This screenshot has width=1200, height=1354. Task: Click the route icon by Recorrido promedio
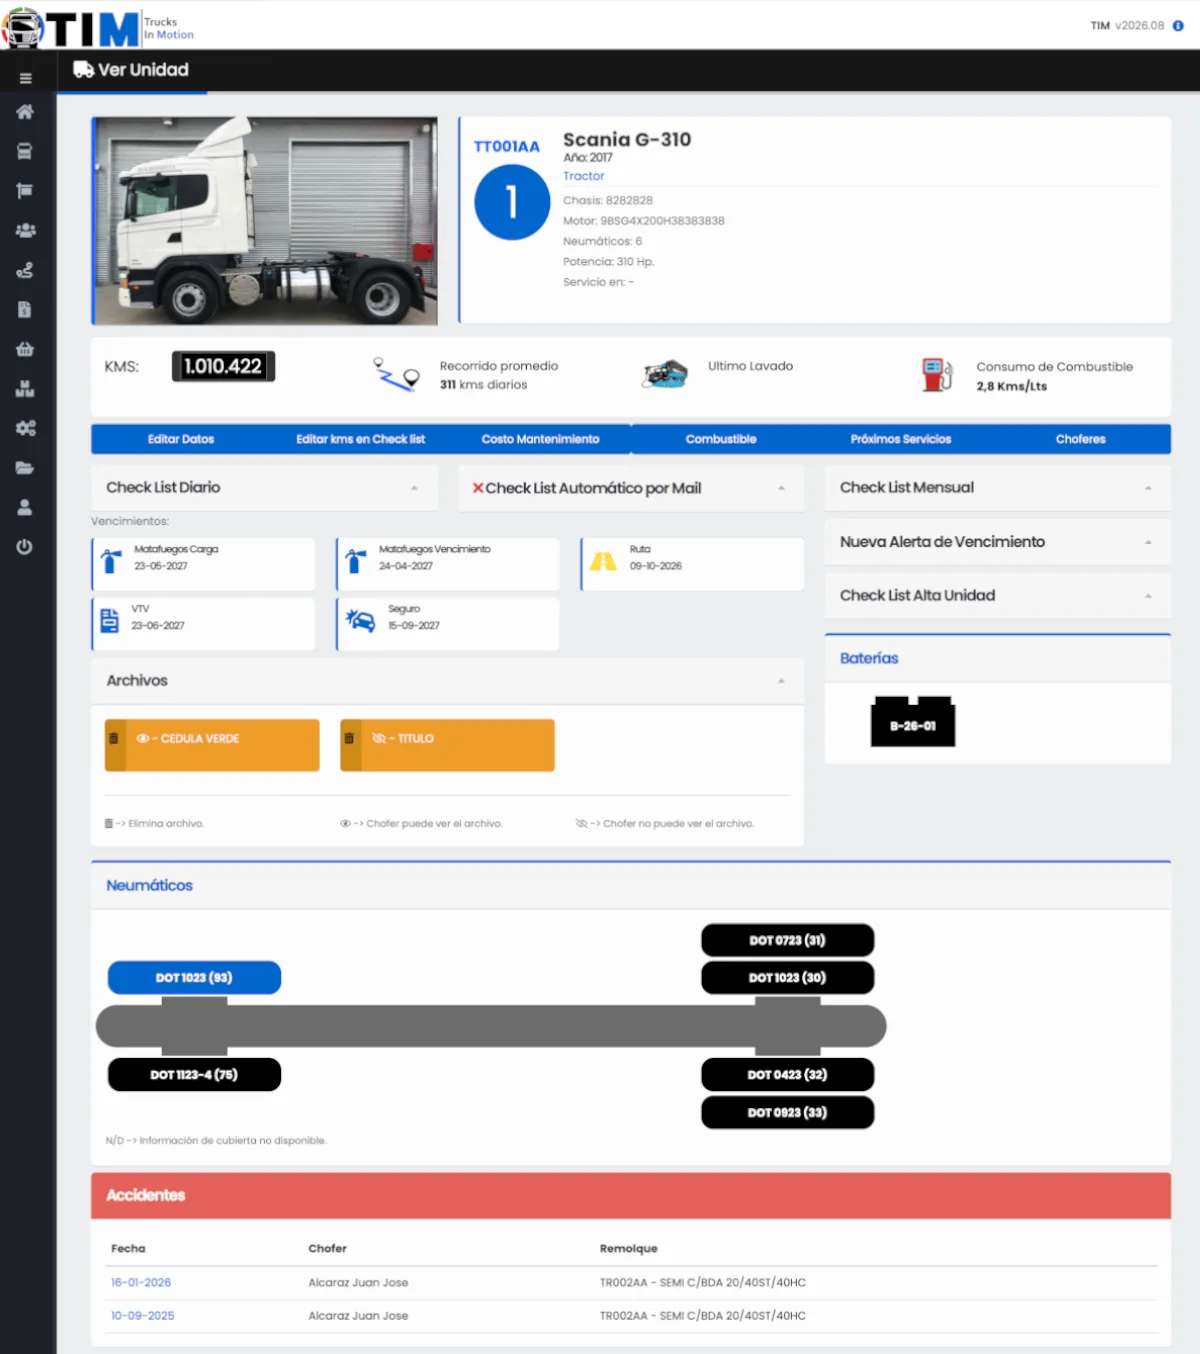(396, 375)
